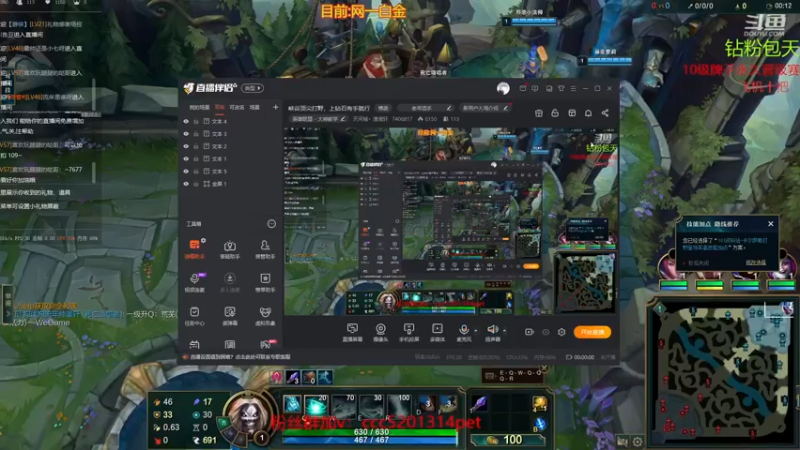Open the video link tool with purple badge

coord(194,282)
